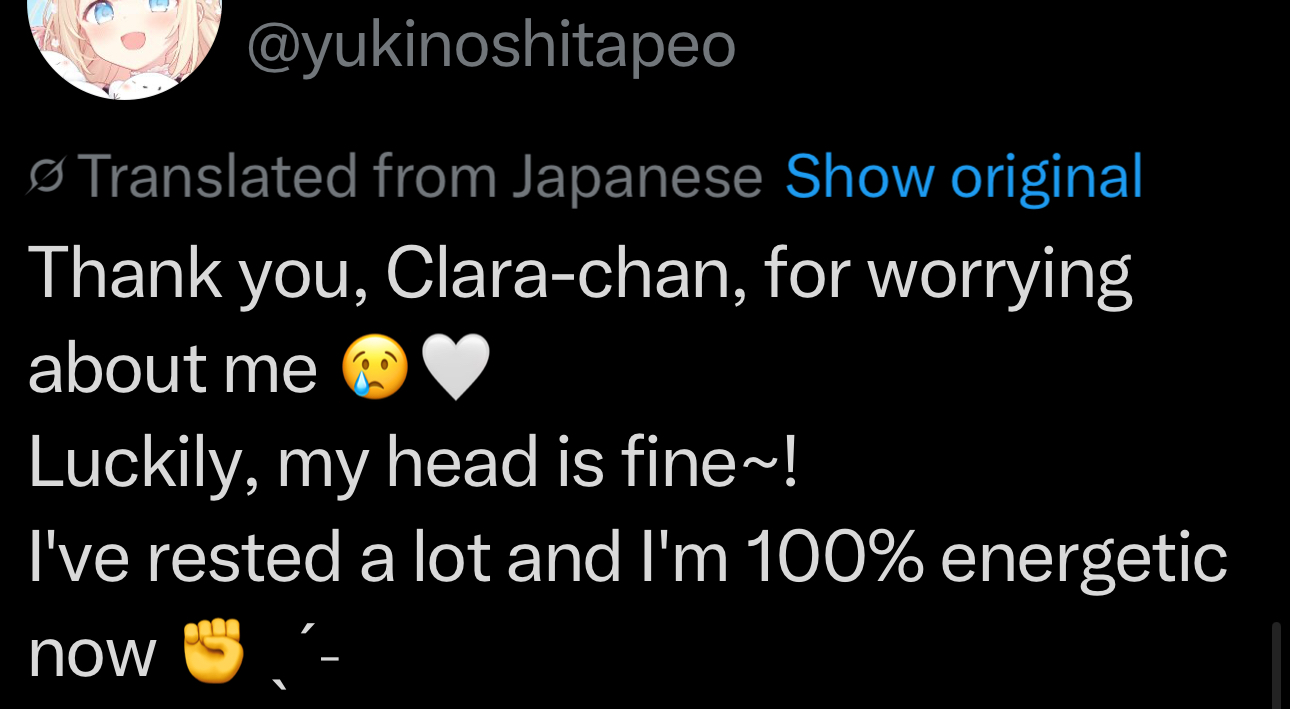Click the word "rested"
Image resolution: width=1290 pixels, height=709 pixels.
click(x=244, y=558)
